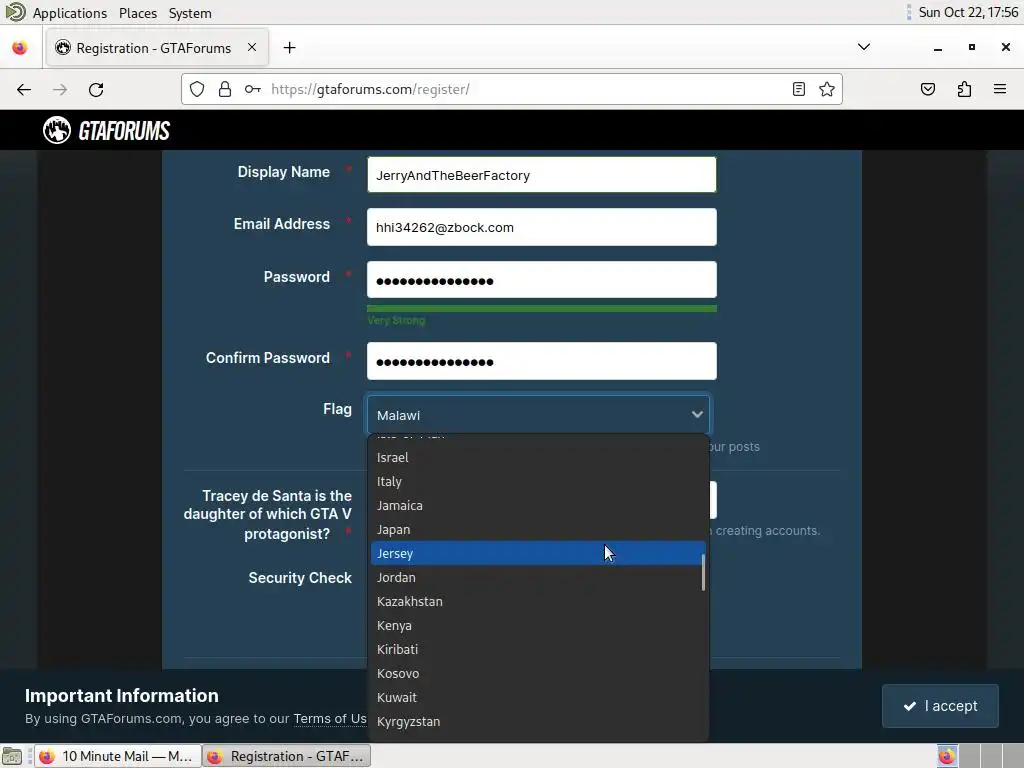Select Jamaica from the flag list
The height and width of the screenshot is (768, 1024).
click(x=538, y=505)
